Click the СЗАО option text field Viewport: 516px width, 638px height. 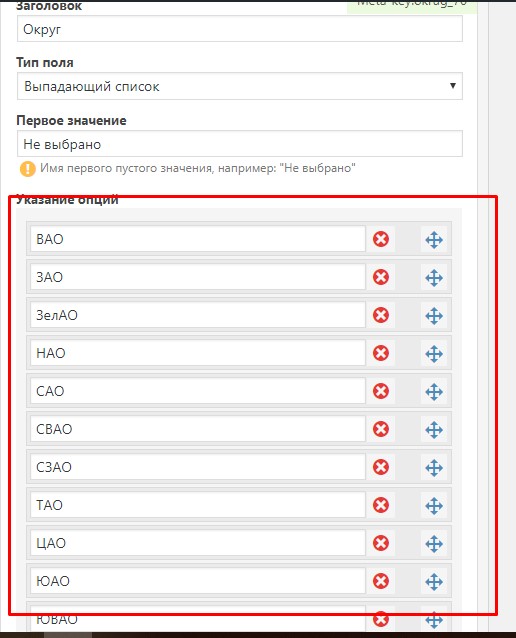coord(198,467)
